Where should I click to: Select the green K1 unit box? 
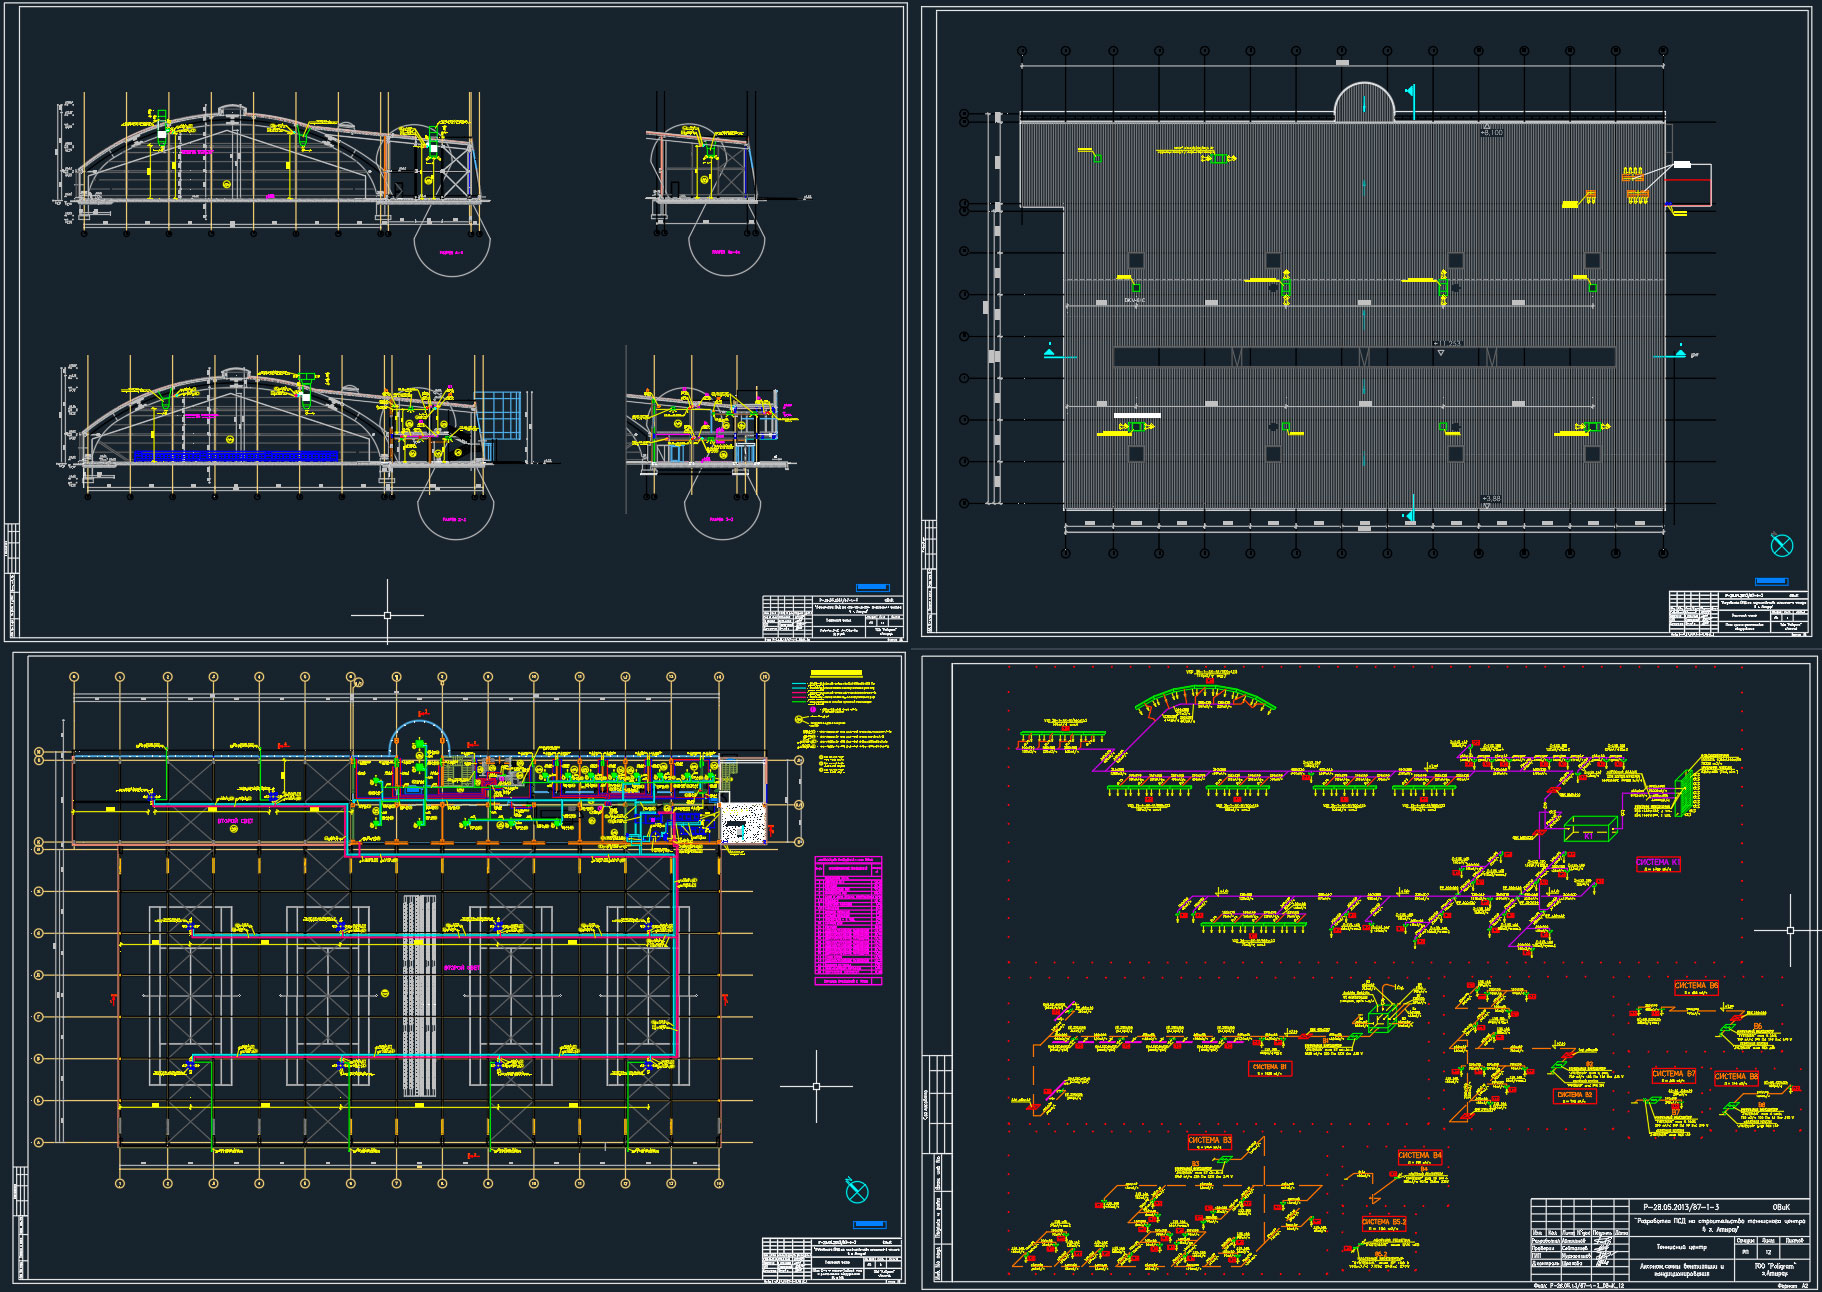click(x=1591, y=829)
